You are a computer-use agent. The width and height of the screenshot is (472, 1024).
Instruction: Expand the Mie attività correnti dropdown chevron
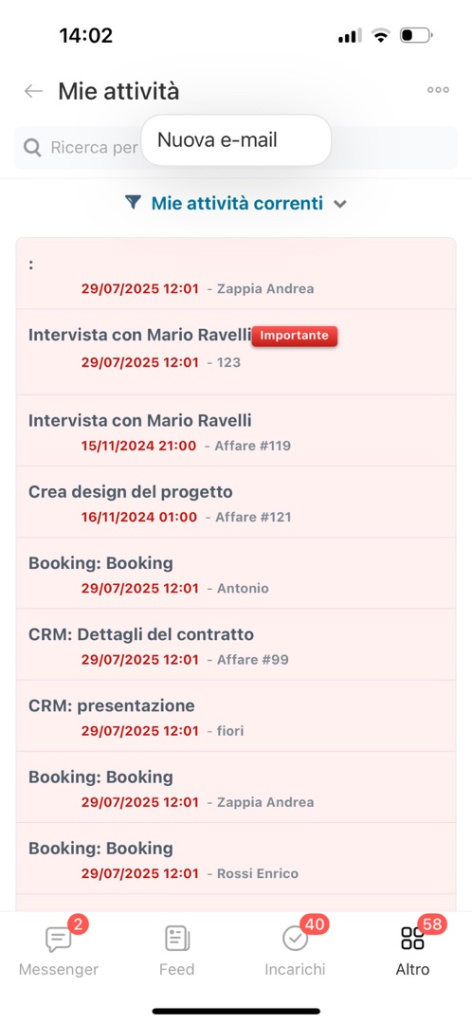pyautogui.click(x=339, y=204)
